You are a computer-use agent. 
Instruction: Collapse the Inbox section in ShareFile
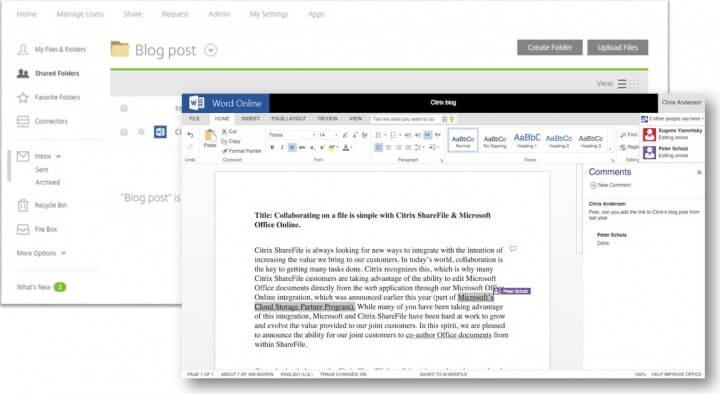point(58,156)
